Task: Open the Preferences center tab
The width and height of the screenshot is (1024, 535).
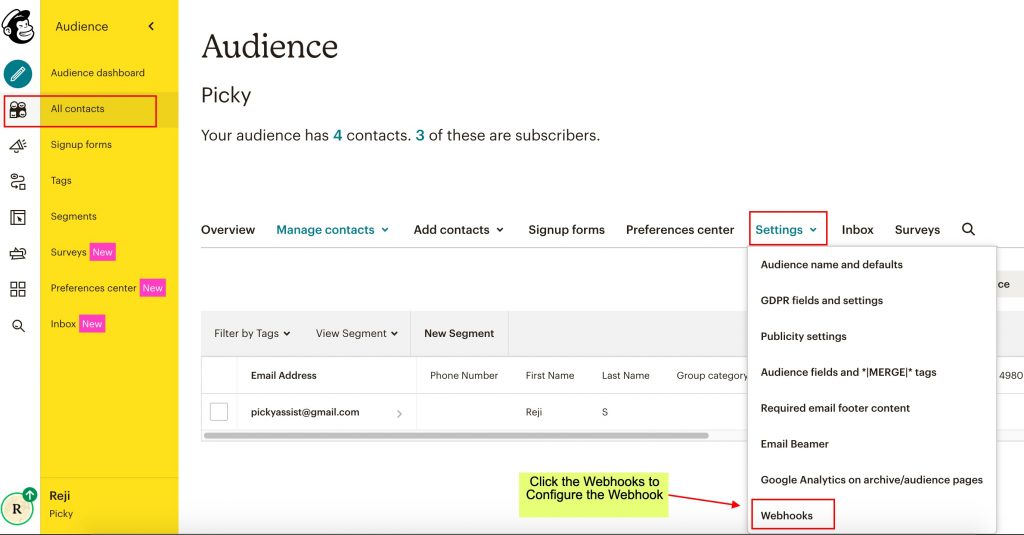Action: 680,230
